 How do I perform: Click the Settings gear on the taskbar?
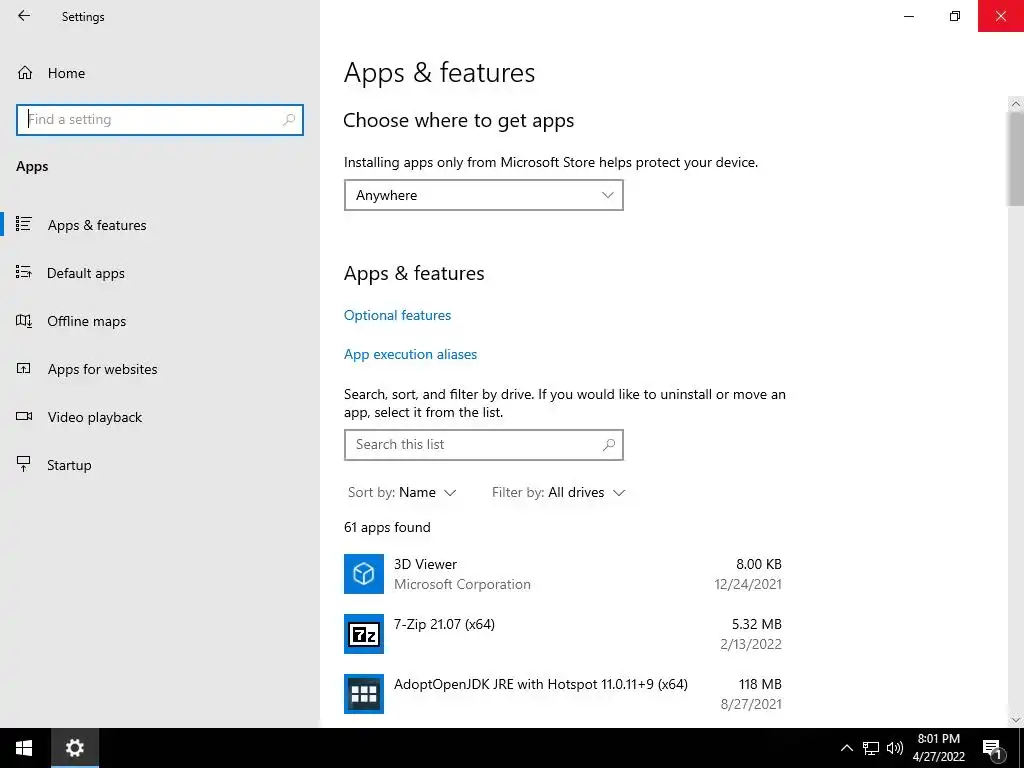click(75, 748)
